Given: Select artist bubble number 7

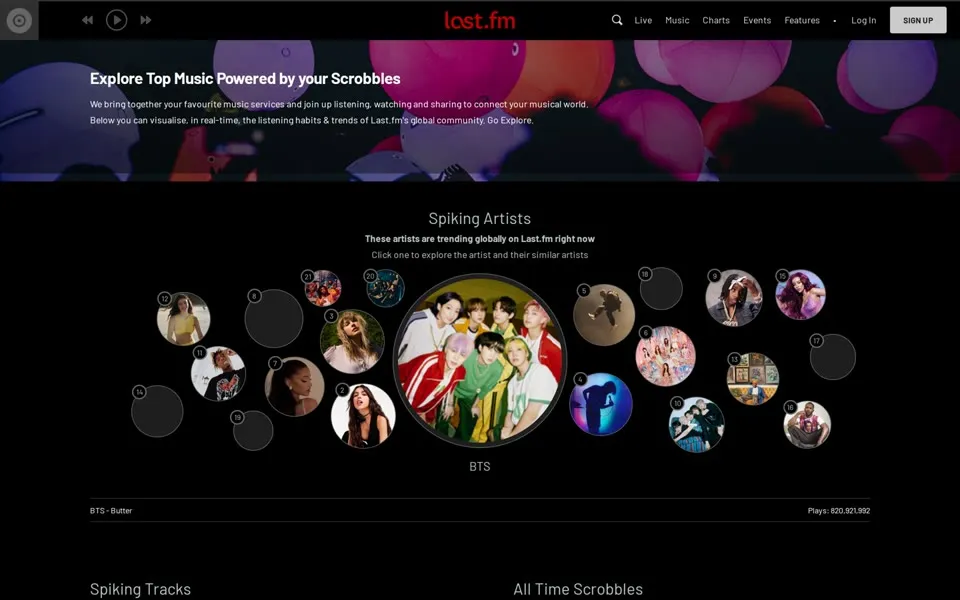Looking at the screenshot, I should point(294,386).
